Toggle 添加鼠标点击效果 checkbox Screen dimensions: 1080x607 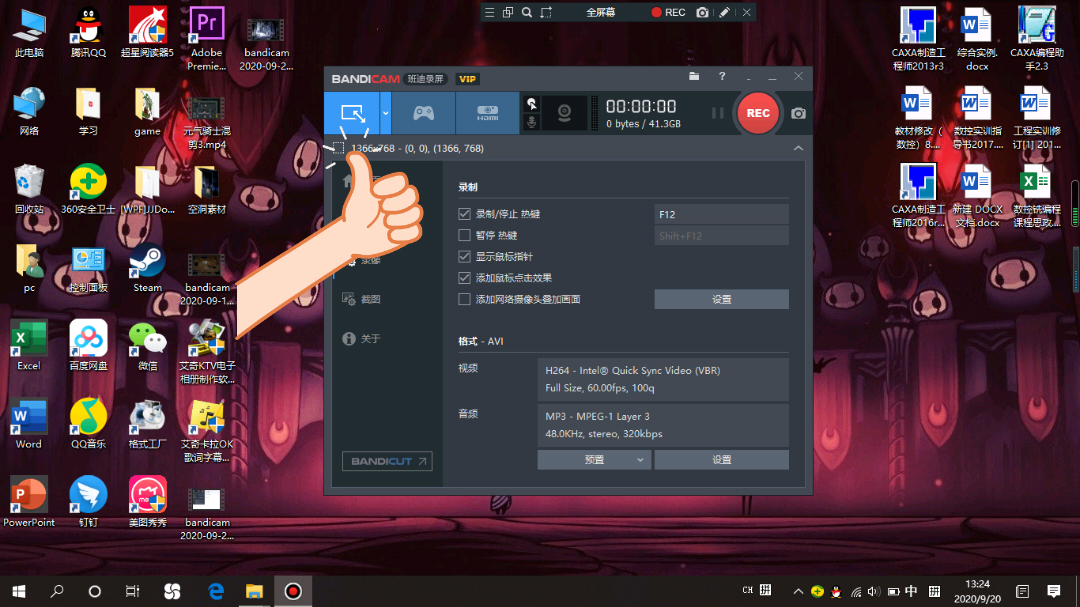(x=464, y=278)
